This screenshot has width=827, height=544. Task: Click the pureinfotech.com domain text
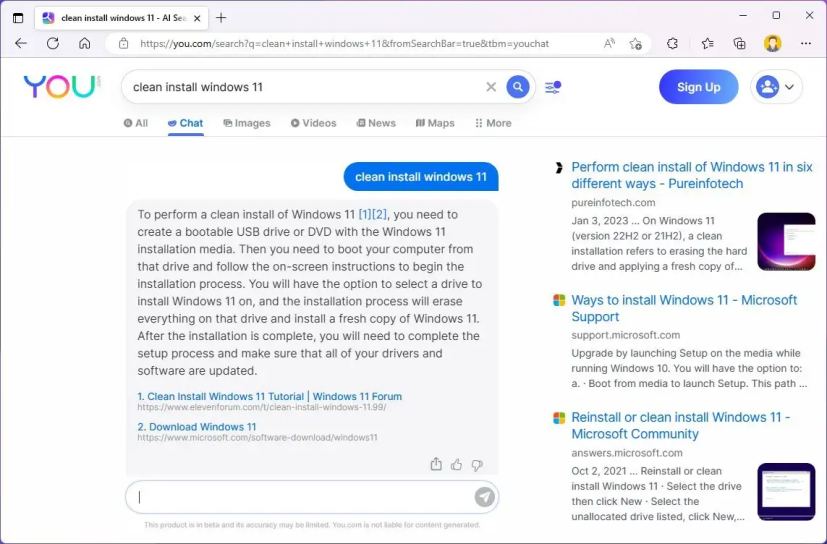pyautogui.click(x=613, y=203)
